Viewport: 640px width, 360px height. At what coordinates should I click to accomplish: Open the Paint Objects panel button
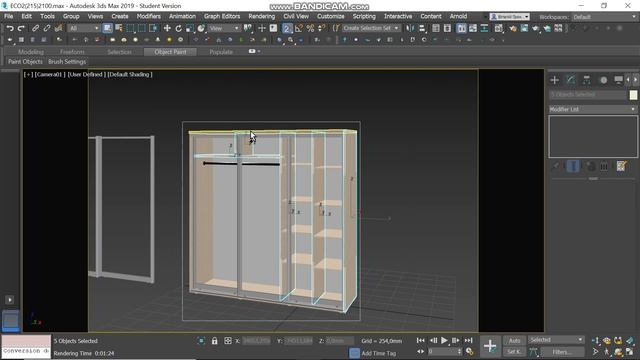[x=25, y=62]
